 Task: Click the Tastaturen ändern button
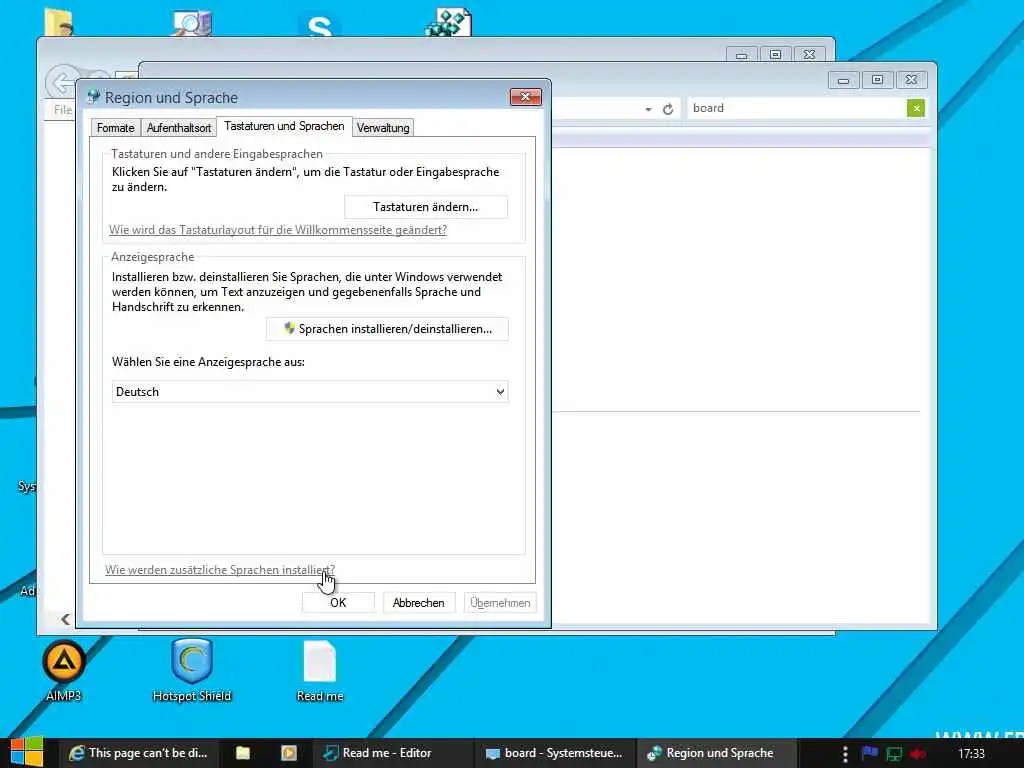(x=426, y=207)
